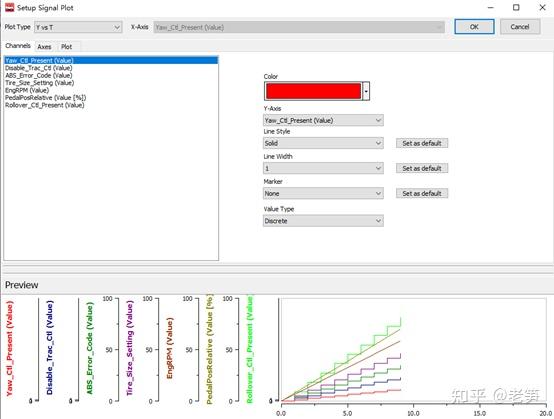
Task: Select ABS_Error_Code (Value) channel
Action: (39, 75)
